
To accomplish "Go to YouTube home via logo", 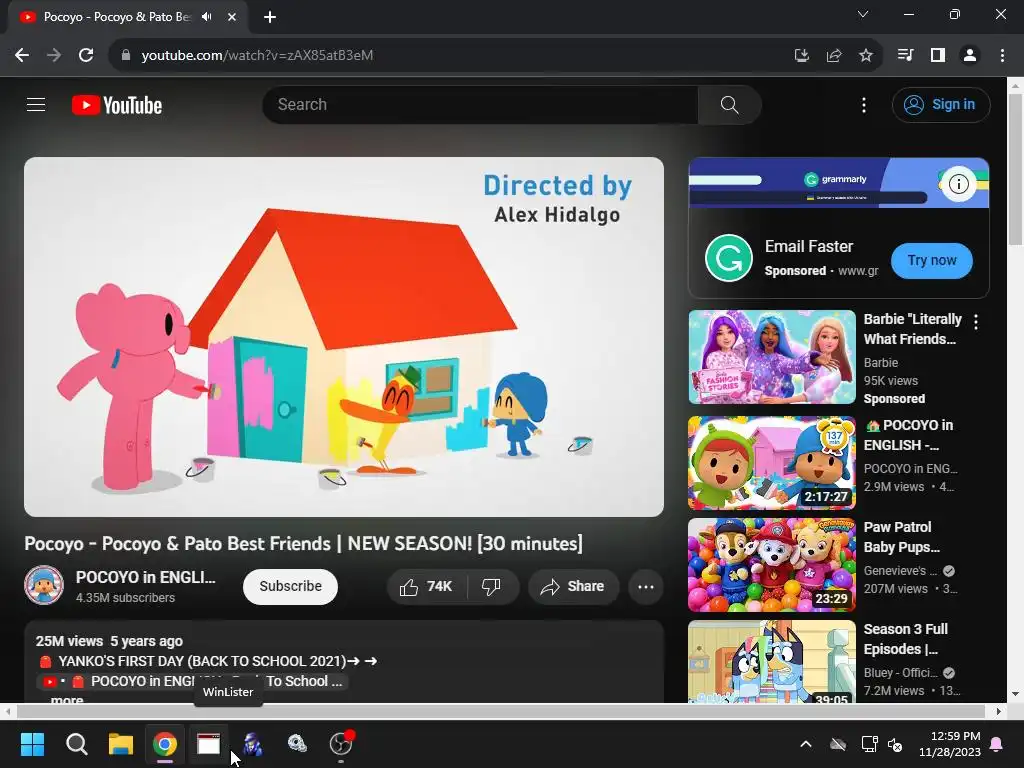I will (117, 105).
